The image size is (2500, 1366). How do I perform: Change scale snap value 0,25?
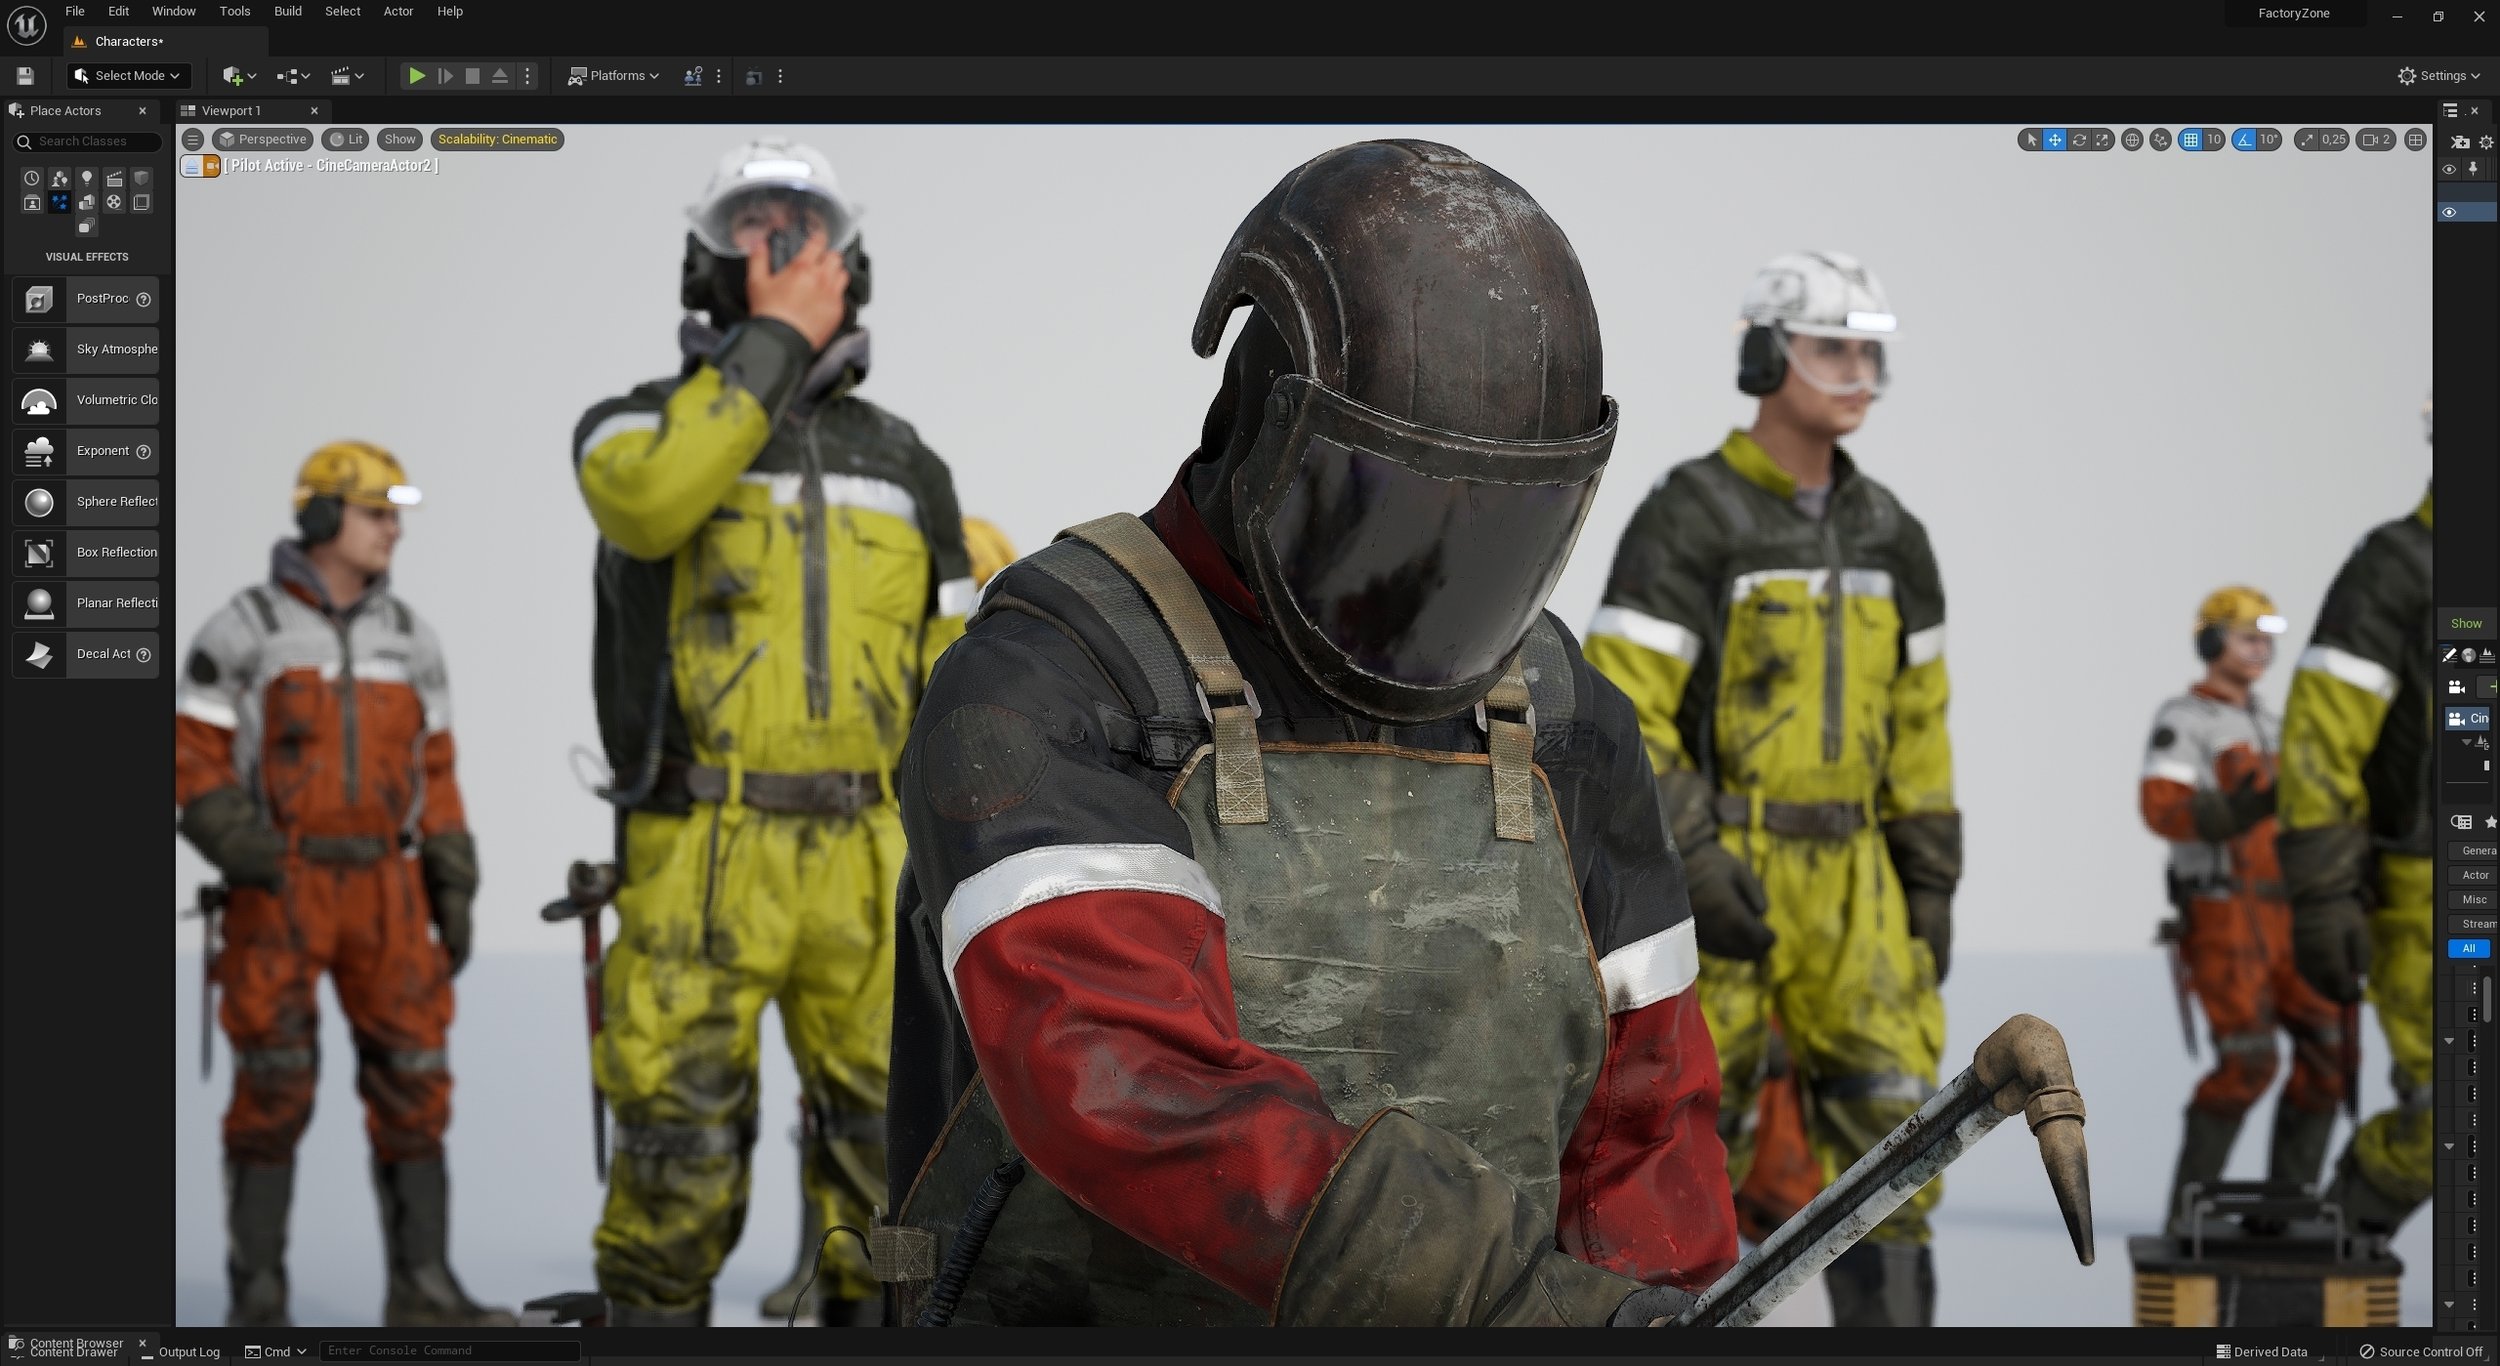click(2333, 140)
